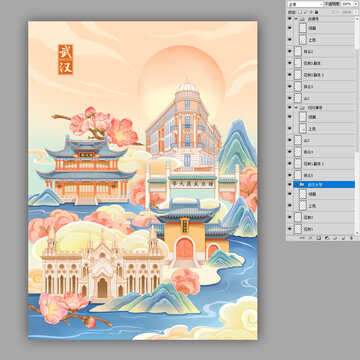
Task: Select 上色 layer inside 古德寺 group
Action: 323,40
